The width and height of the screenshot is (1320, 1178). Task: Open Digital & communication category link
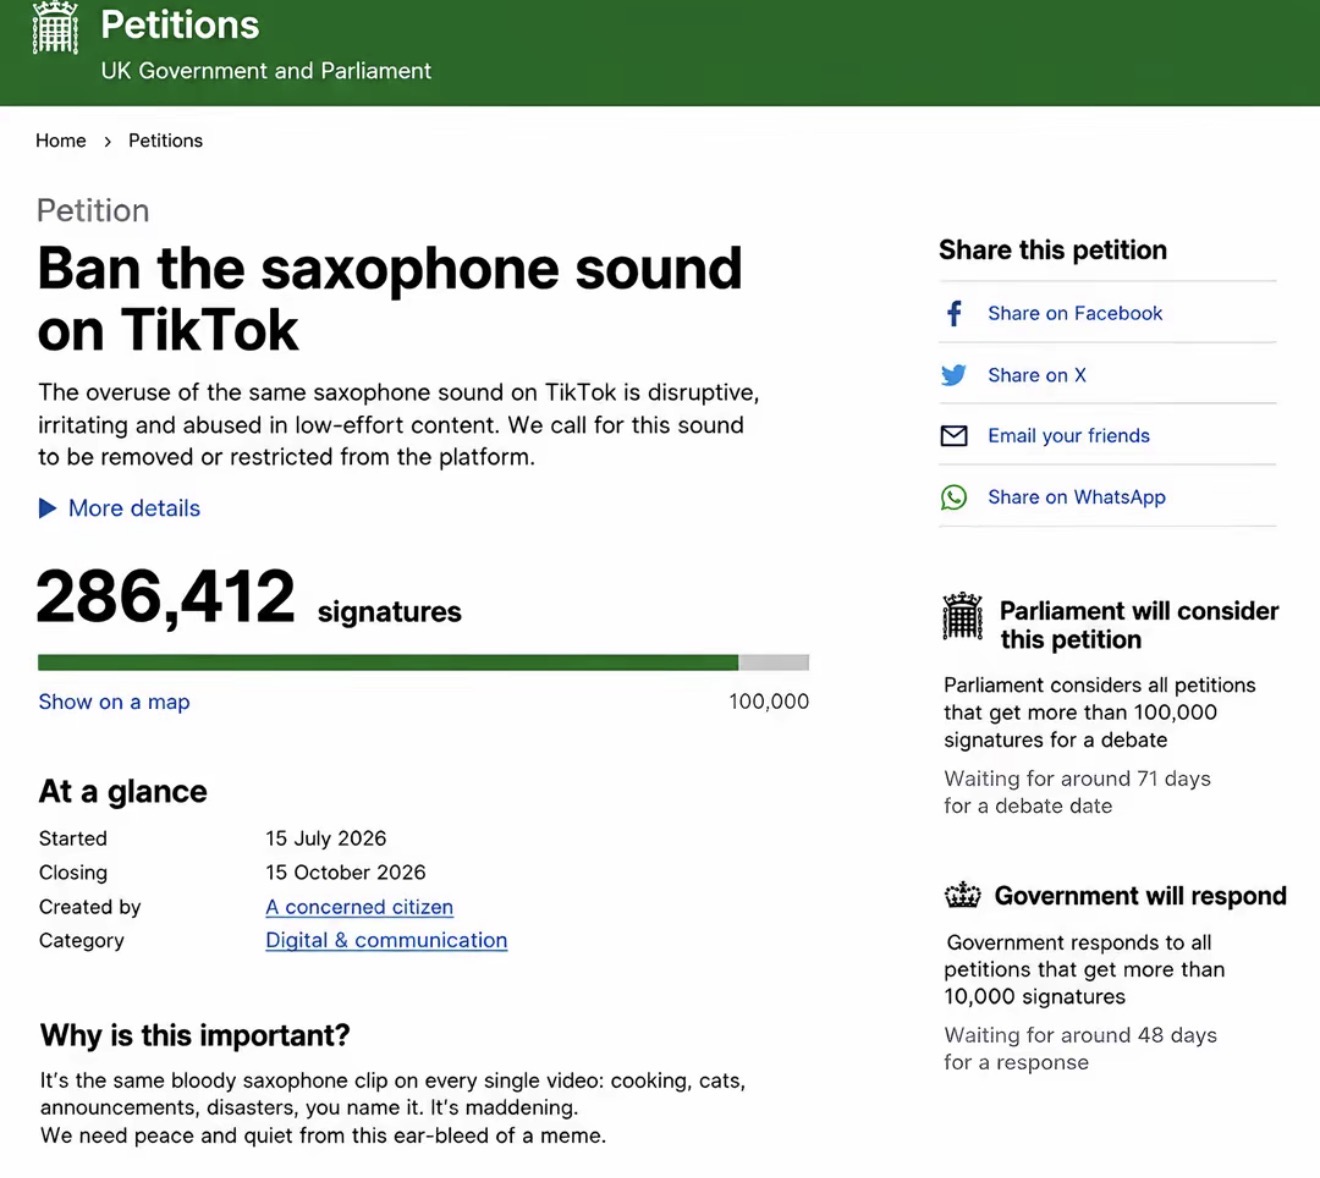[x=386, y=940]
